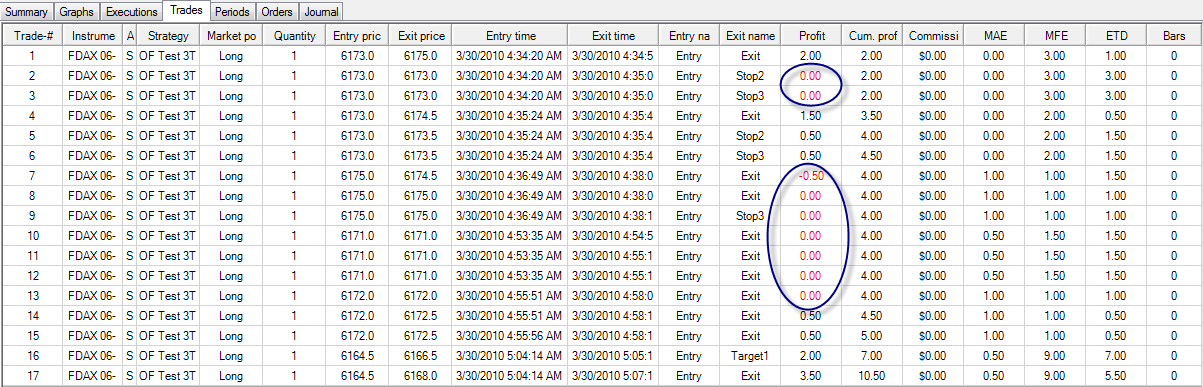Screen dimensions: 1203x387
Task: Click MAE value 0.50 in trade 11
Action: [993, 256]
